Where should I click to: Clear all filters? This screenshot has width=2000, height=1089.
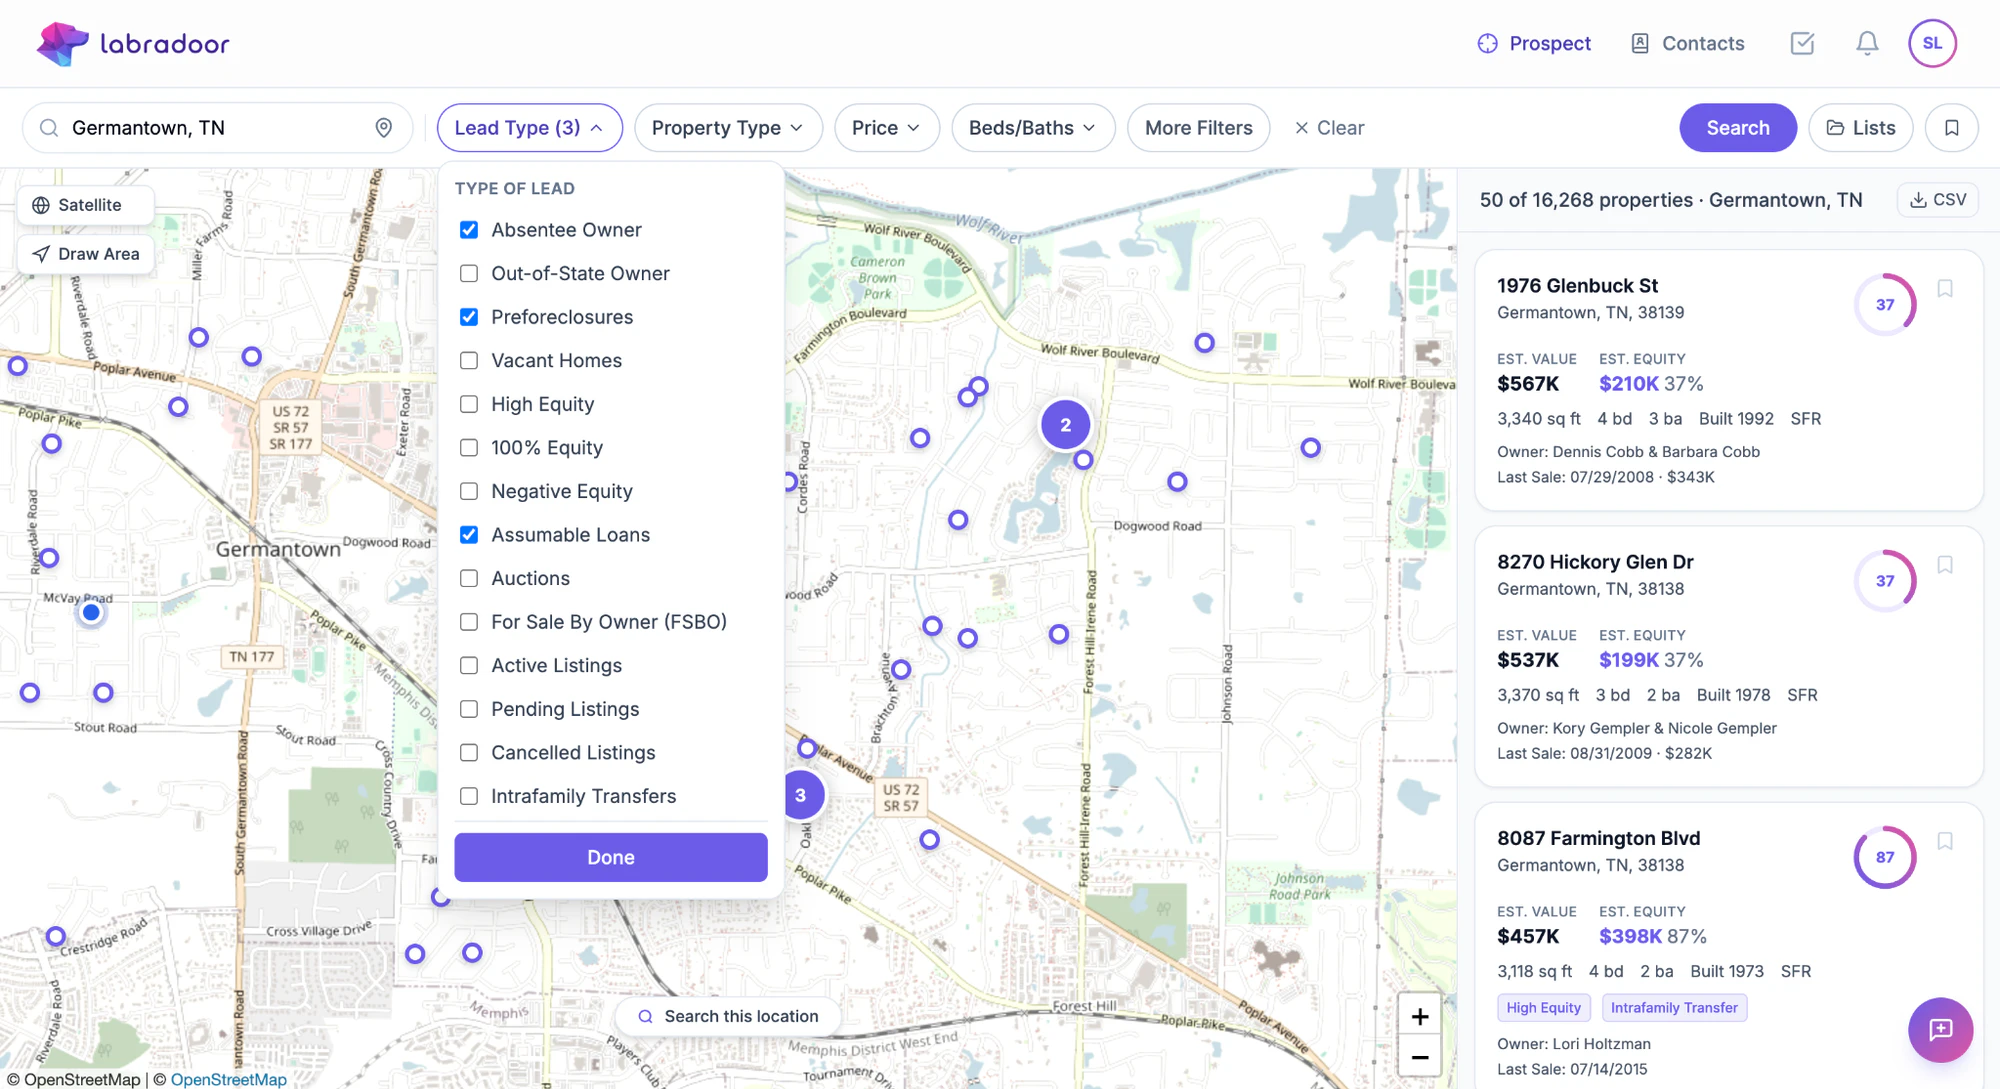click(x=1329, y=128)
